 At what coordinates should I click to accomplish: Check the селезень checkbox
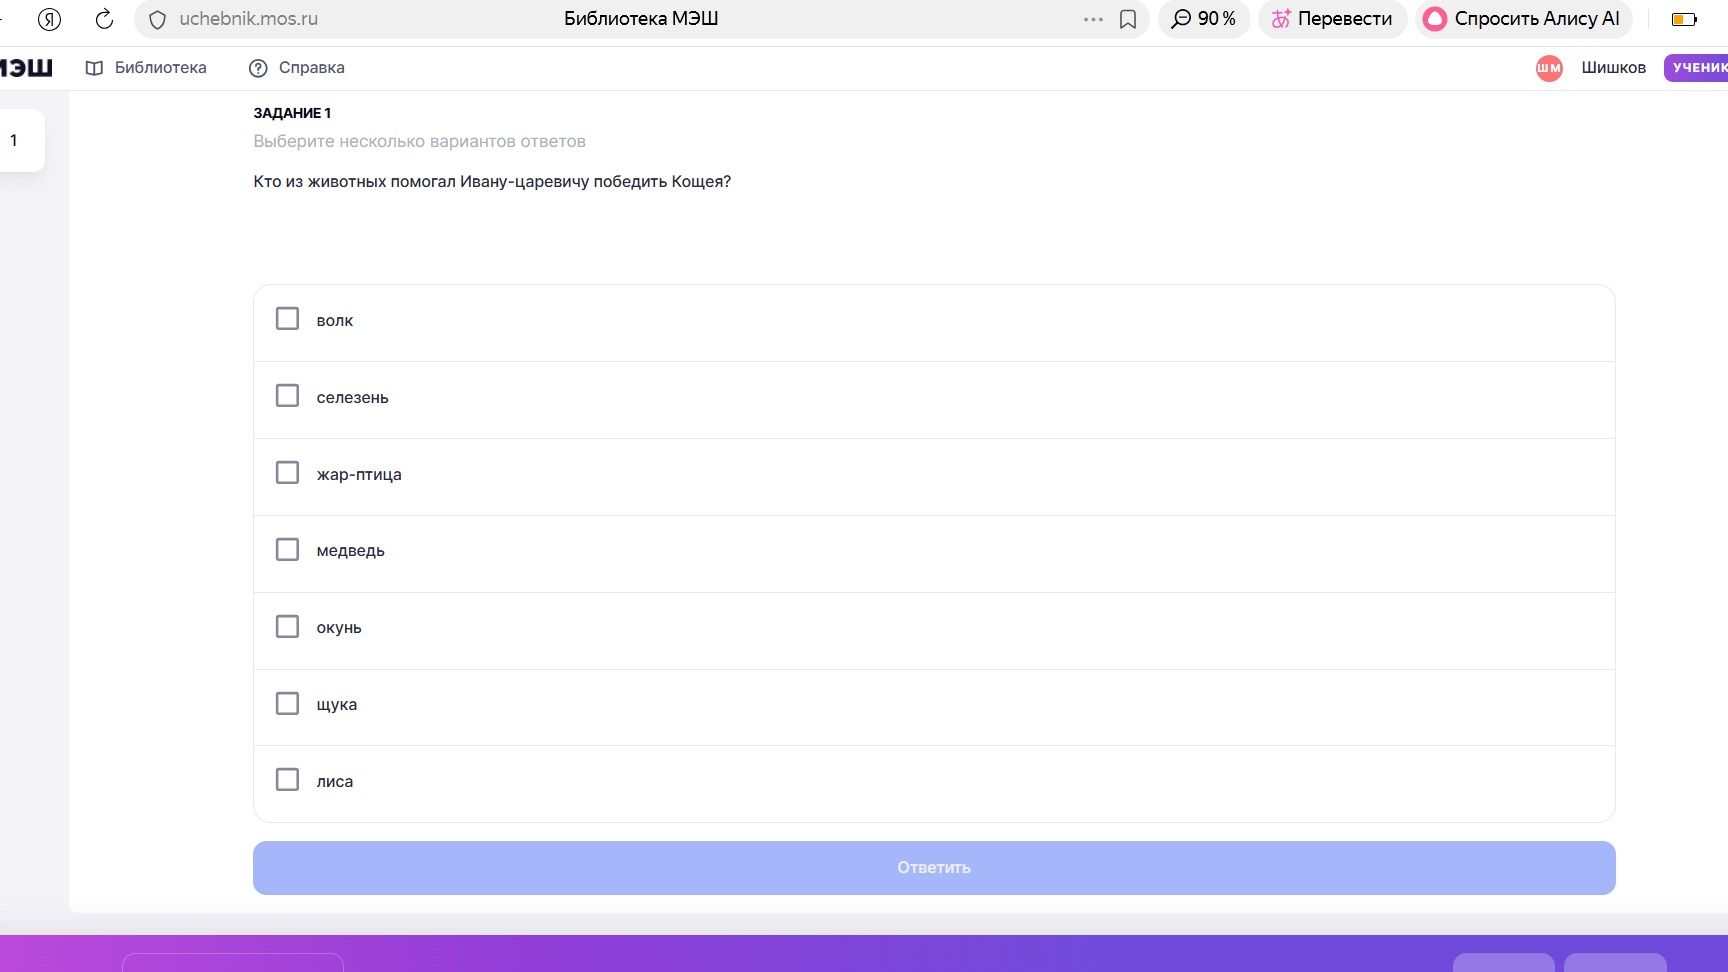coord(287,396)
